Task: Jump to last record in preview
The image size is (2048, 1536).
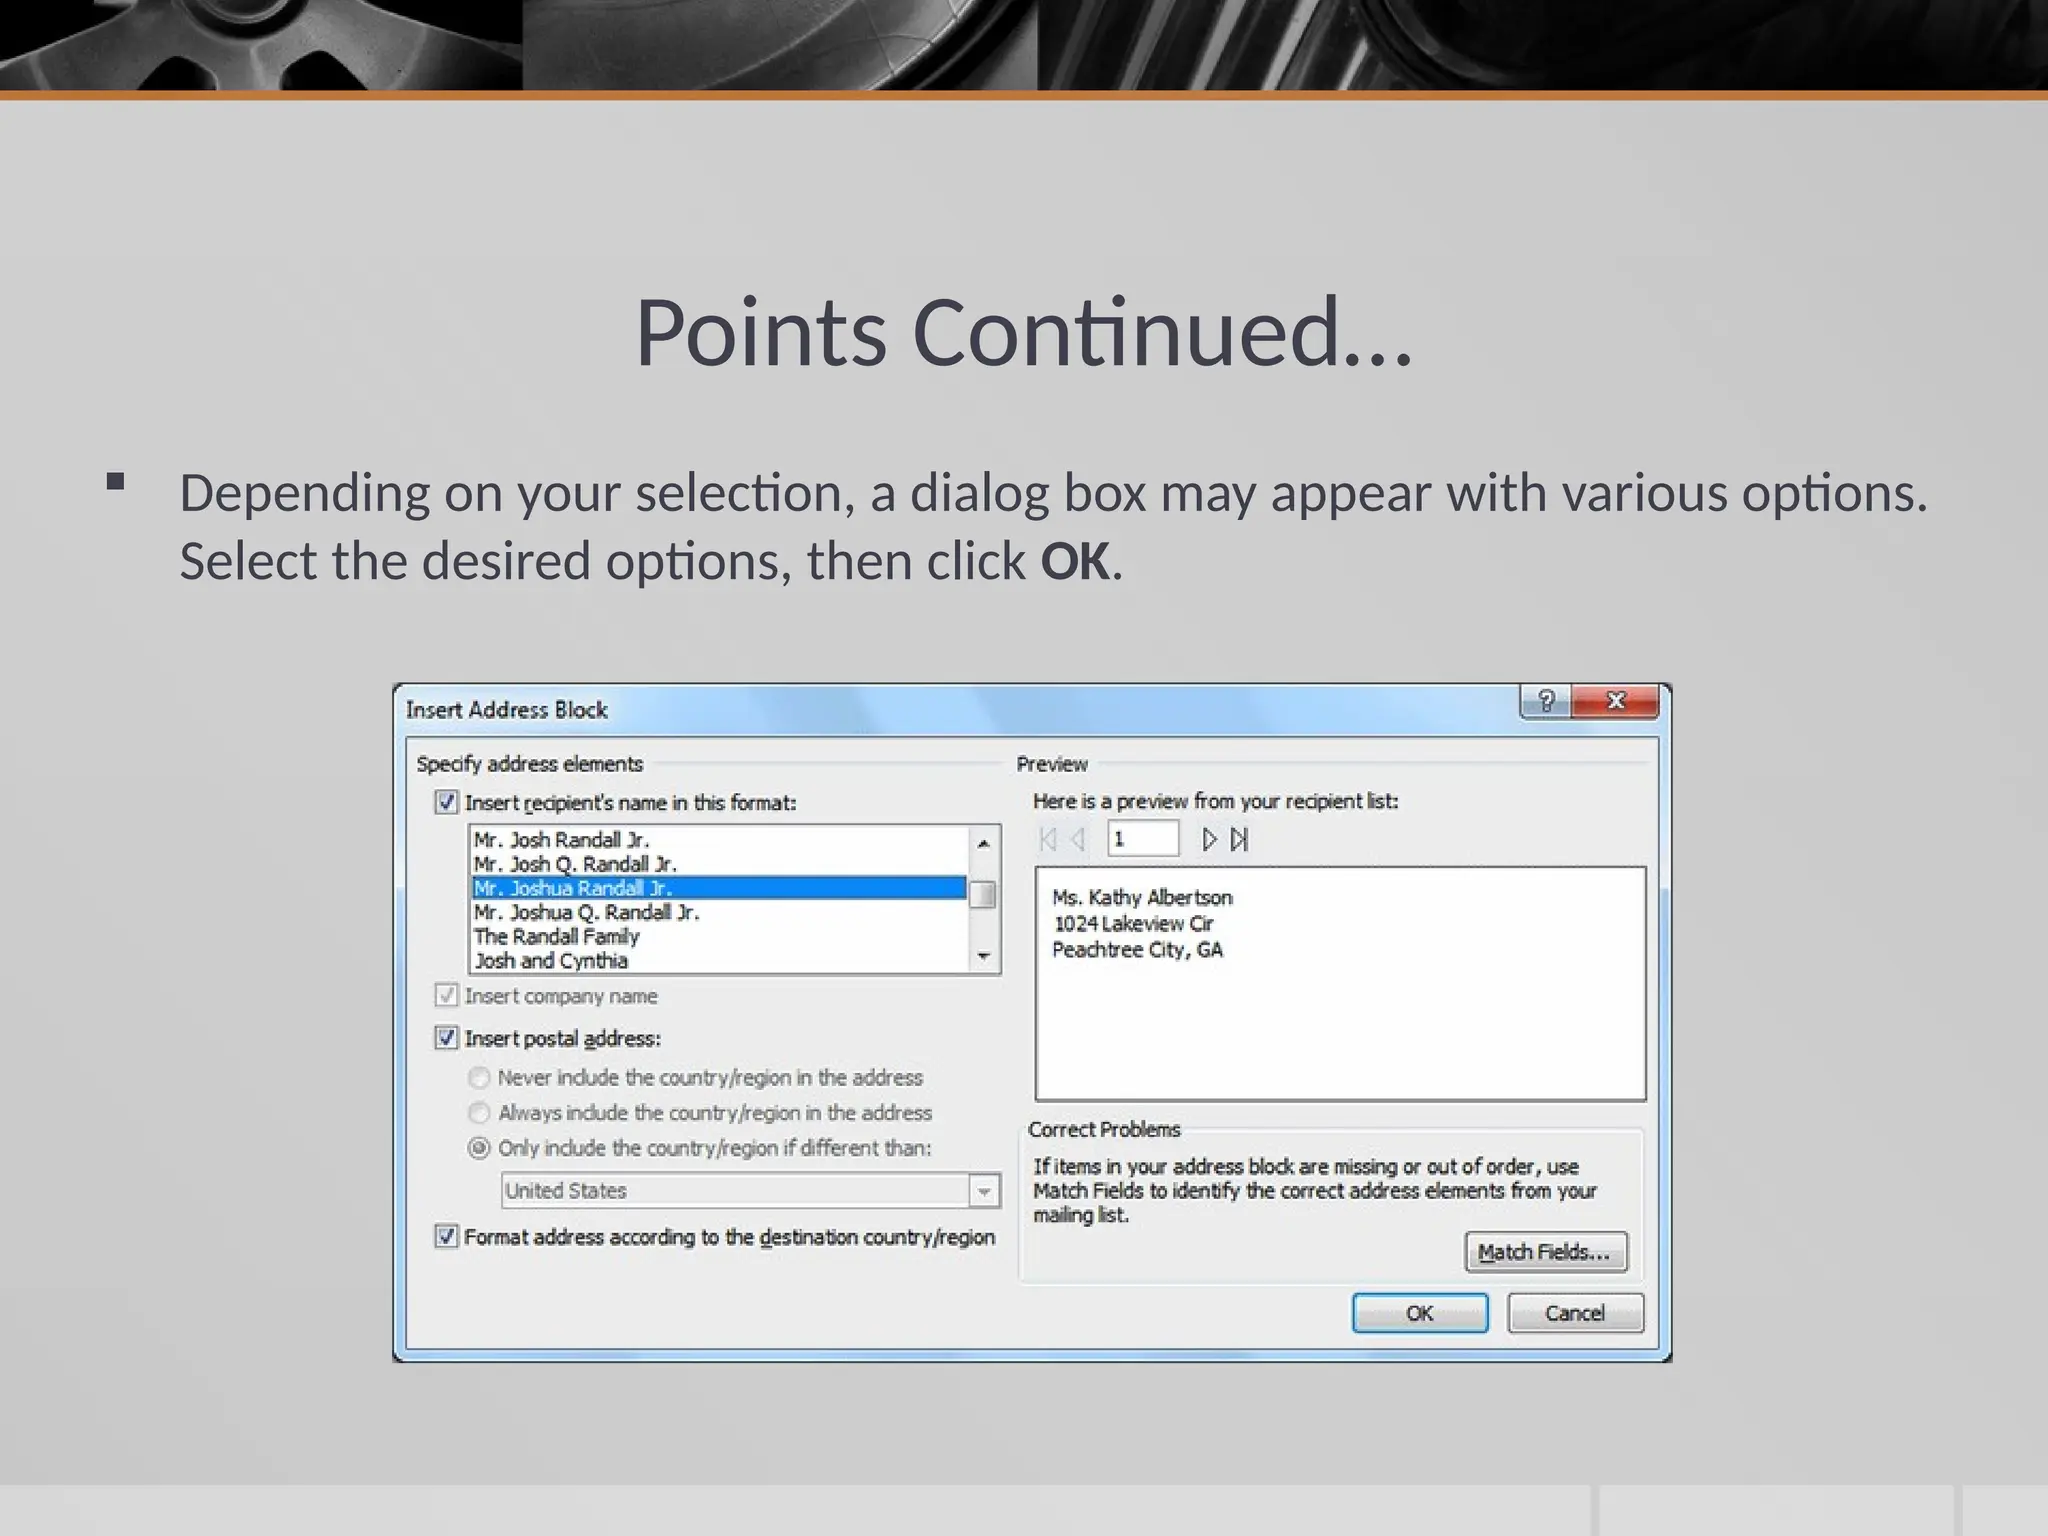Action: click(1240, 839)
